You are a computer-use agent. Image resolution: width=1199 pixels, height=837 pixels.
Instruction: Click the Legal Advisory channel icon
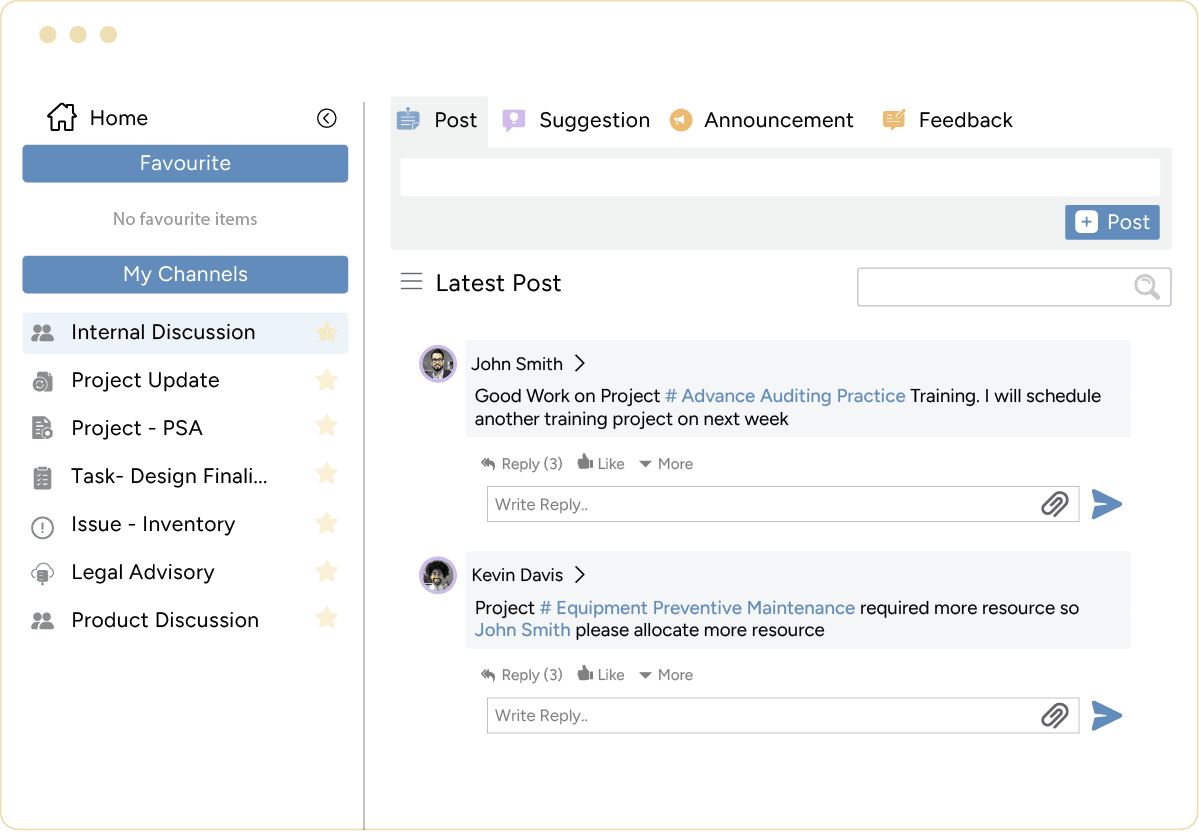(x=41, y=572)
